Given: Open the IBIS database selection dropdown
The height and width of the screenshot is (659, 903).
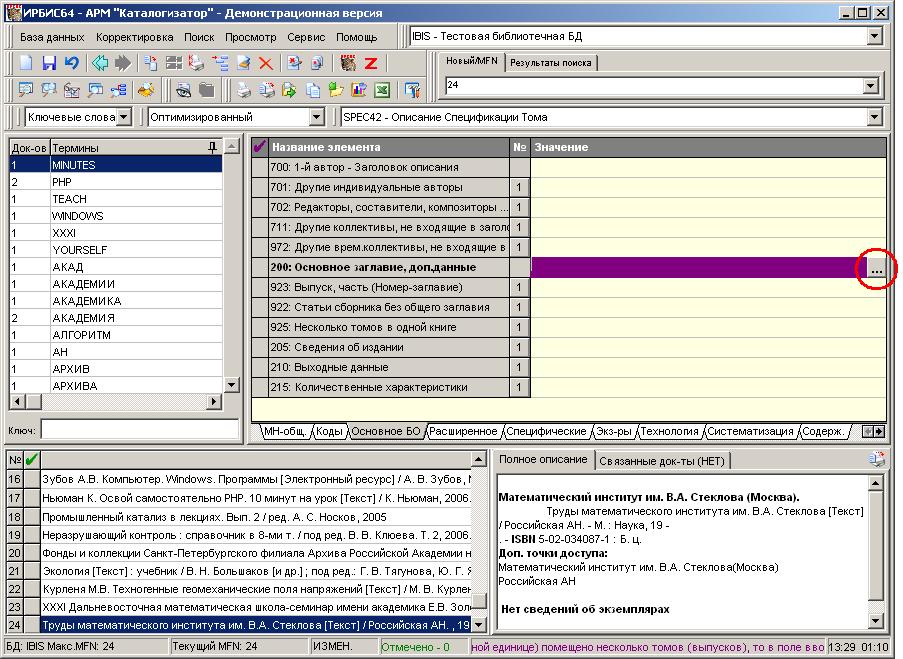Looking at the screenshot, I should pyautogui.click(x=875, y=37).
